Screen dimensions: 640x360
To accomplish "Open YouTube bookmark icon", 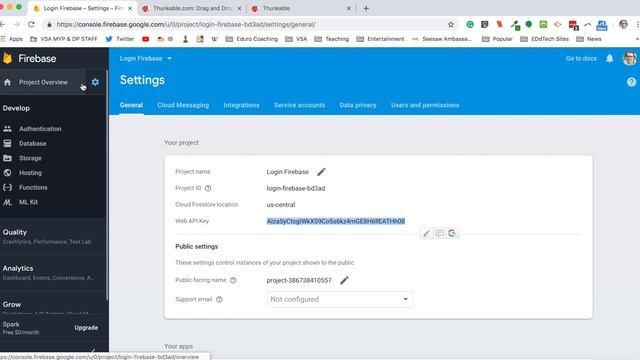I will pyautogui.click(x=145, y=39).
